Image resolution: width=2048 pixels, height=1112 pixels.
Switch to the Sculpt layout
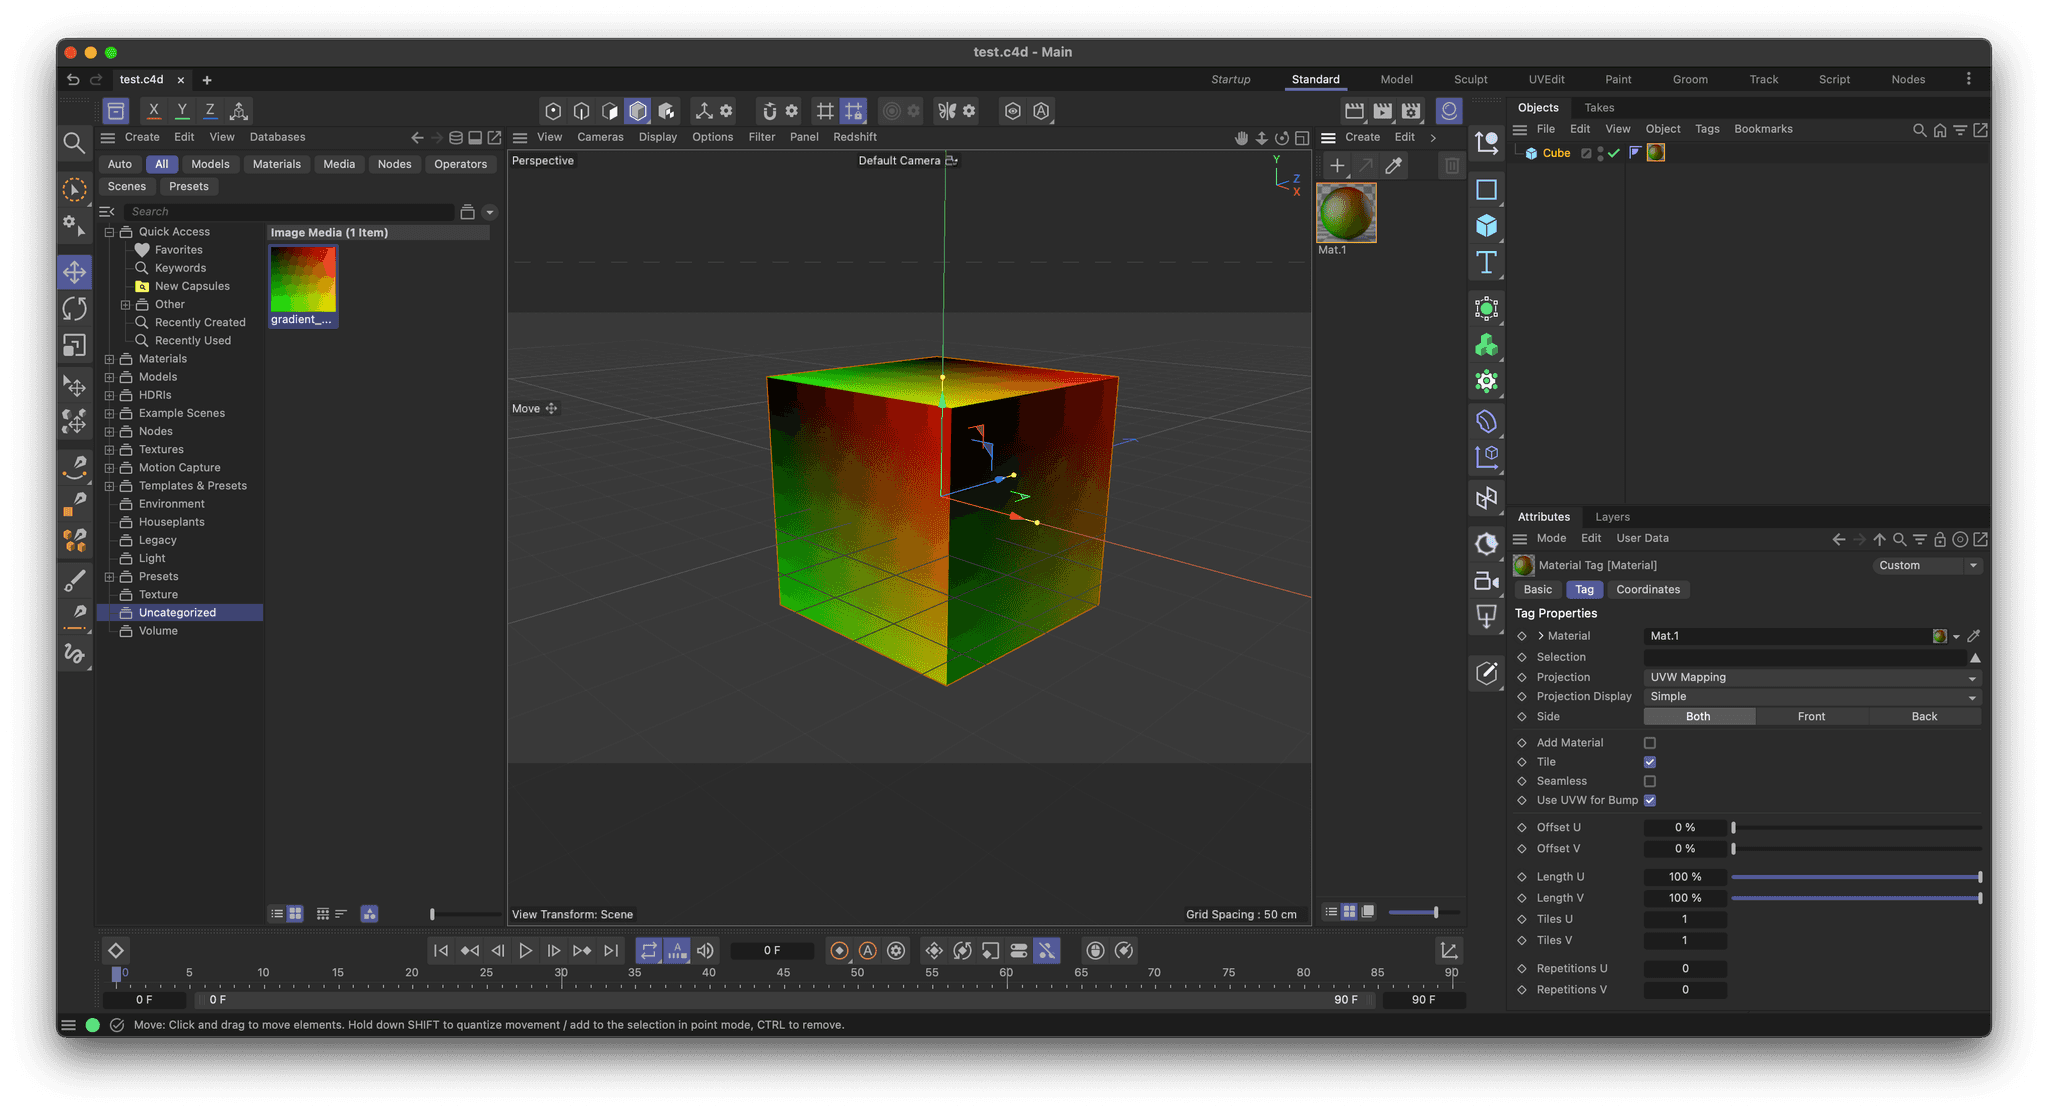(x=1470, y=80)
